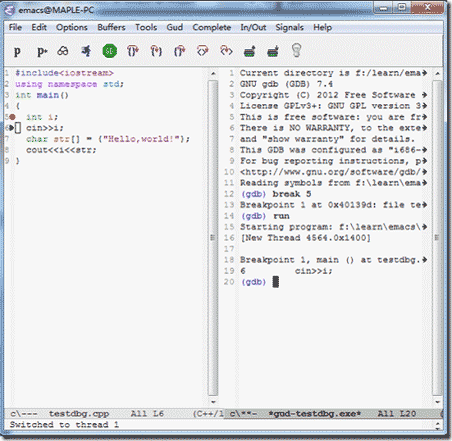Click the current-line arrow marker on line 6

coord(12,128)
